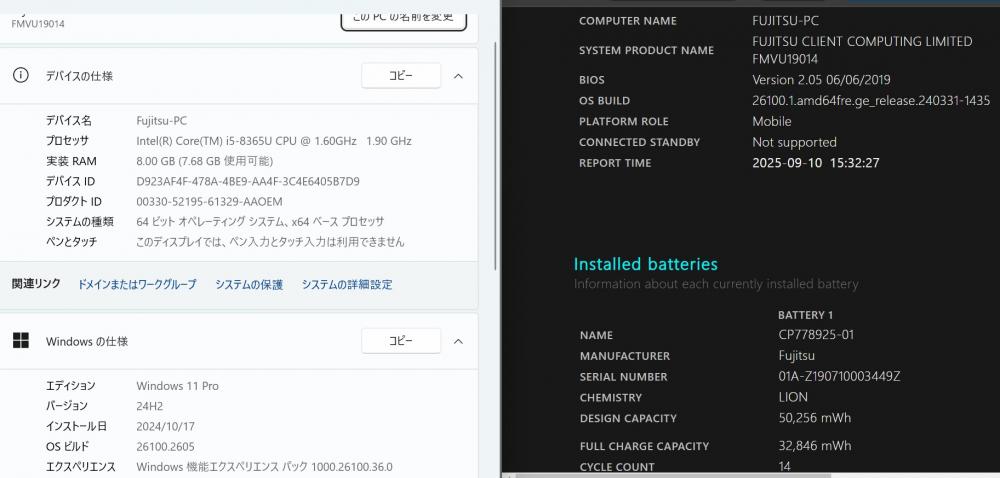Click the FMVU19014 model text at top left
This screenshot has width=1000, height=478.
point(38,24)
